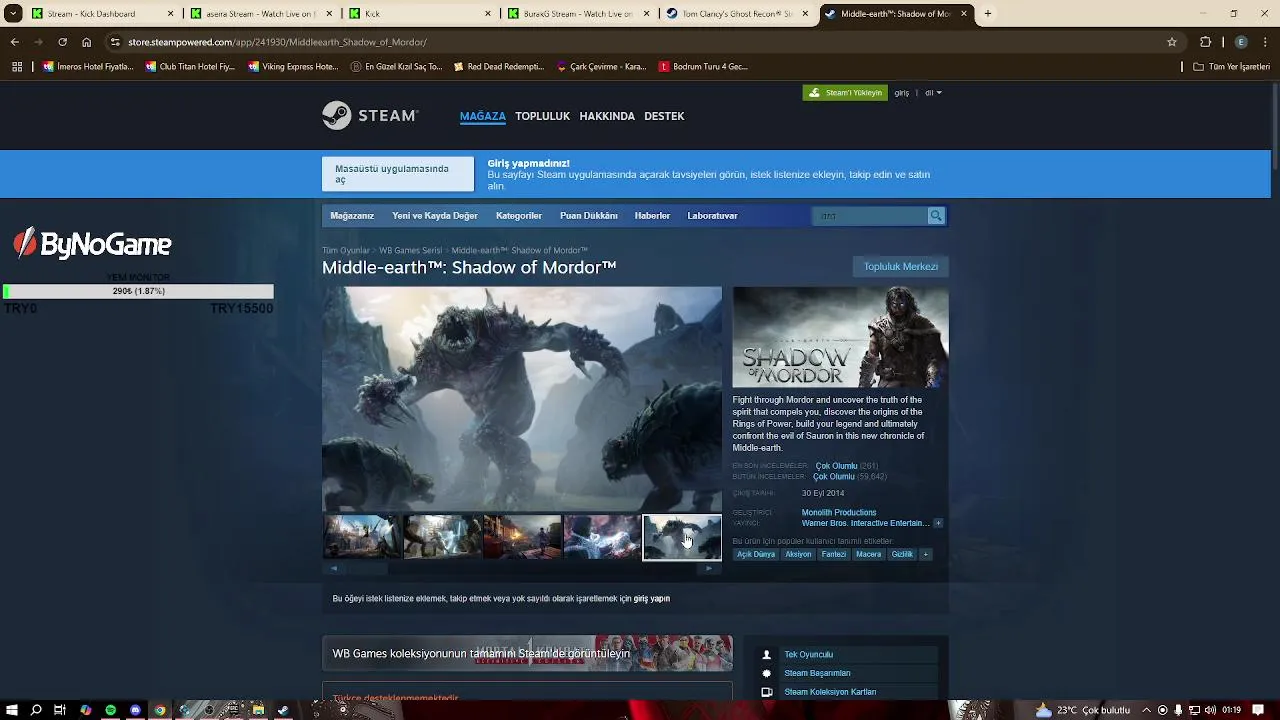The width and height of the screenshot is (1280, 720).
Task: Click the Chrome taskbar icon
Action: coord(160,710)
